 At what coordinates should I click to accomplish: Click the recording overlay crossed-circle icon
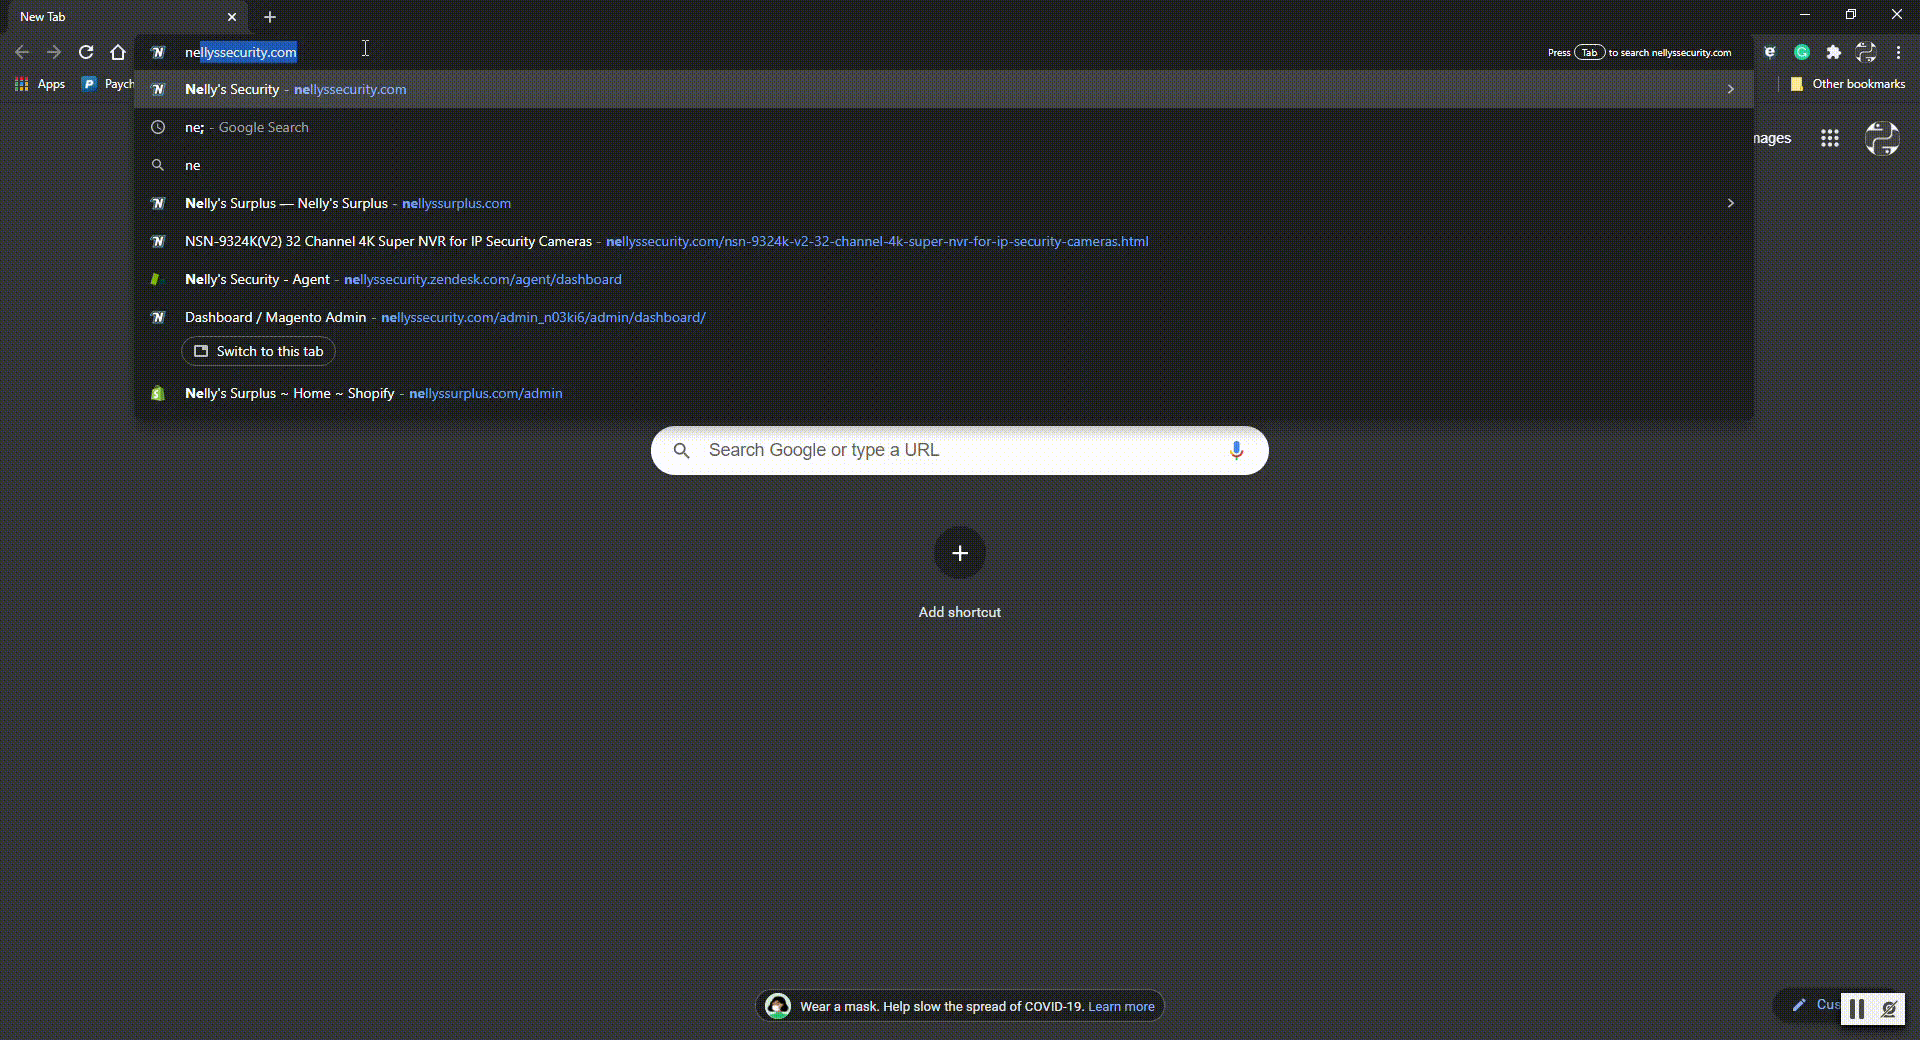[x=1889, y=1009]
